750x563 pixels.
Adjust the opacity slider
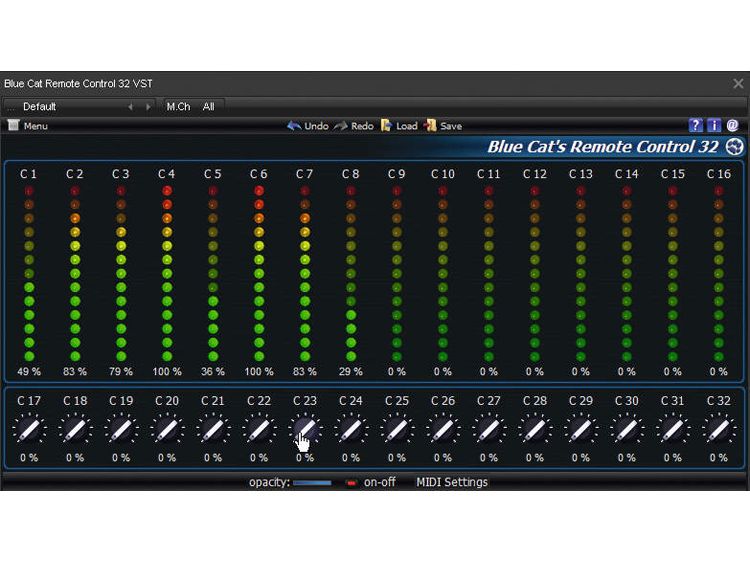point(312,483)
